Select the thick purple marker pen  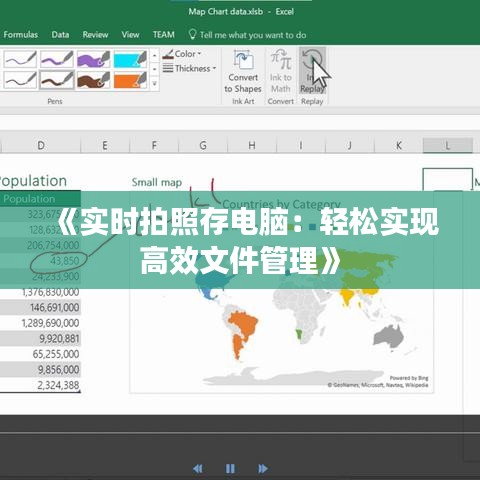tap(57, 59)
